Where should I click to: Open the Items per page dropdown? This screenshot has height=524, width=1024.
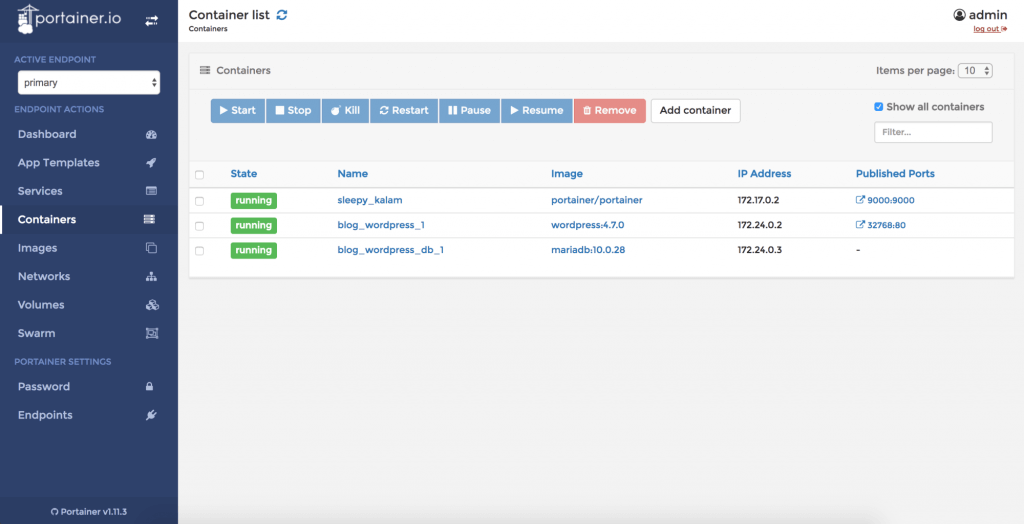(x=974, y=71)
